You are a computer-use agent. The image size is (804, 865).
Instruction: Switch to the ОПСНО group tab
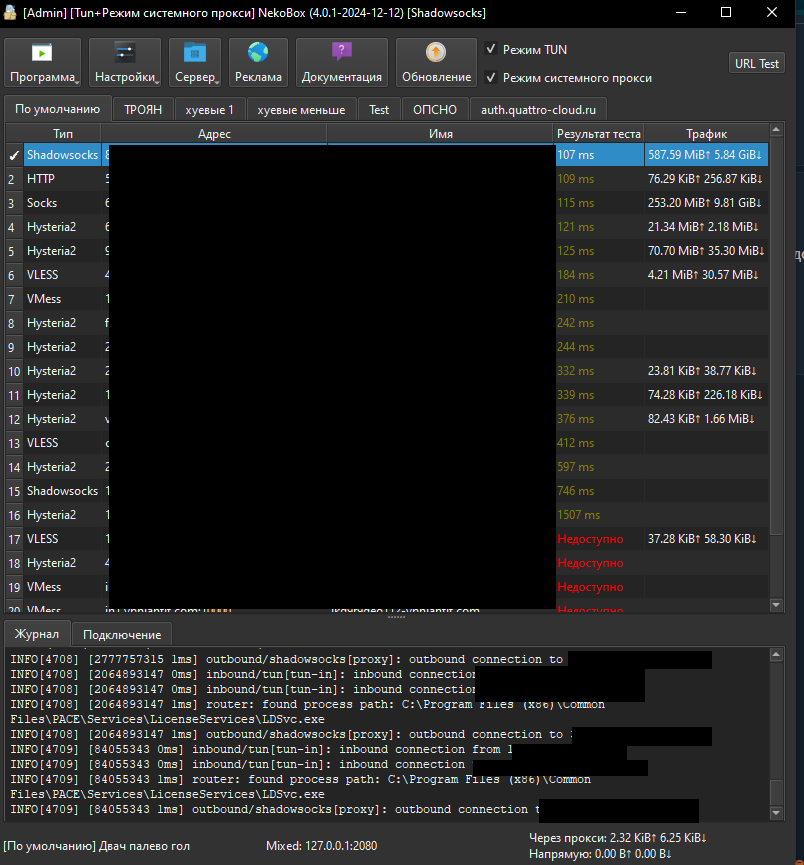pos(435,110)
